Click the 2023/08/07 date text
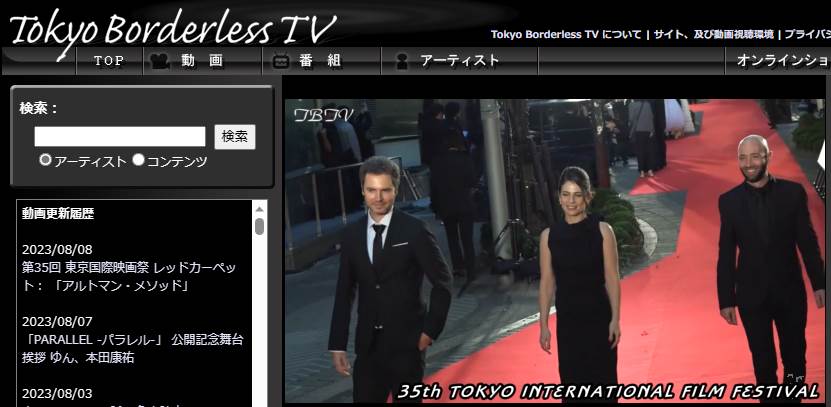Image resolution: width=831 pixels, height=407 pixels. coord(57,322)
